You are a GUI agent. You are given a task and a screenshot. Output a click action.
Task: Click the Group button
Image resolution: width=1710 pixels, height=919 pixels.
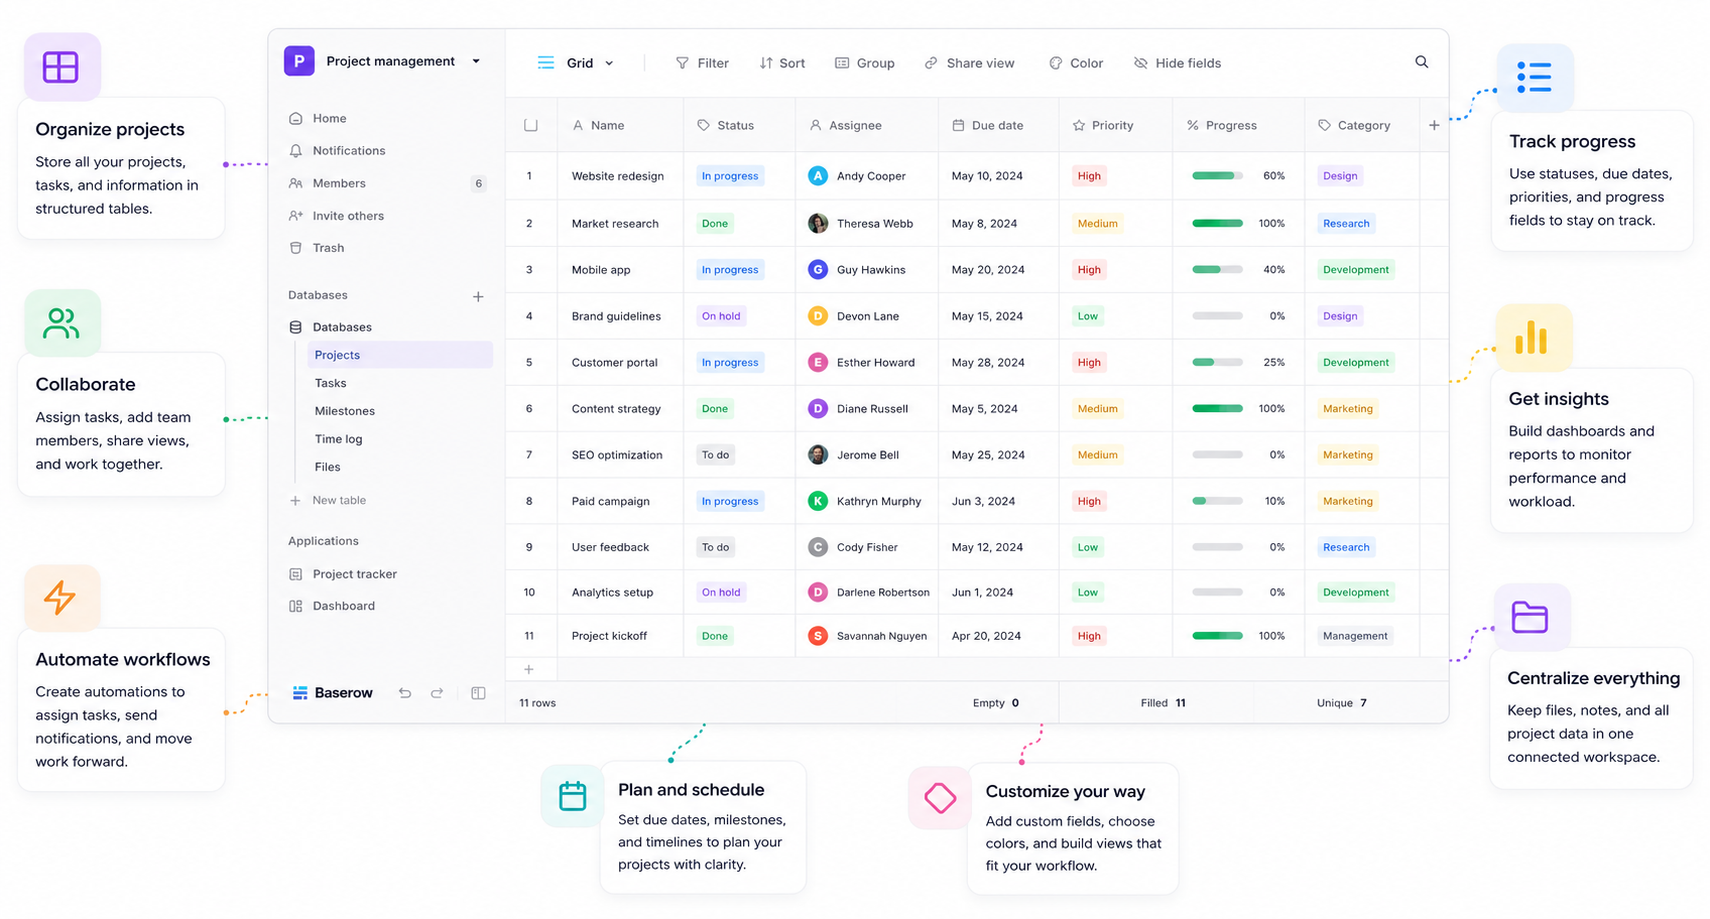click(865, 63)
